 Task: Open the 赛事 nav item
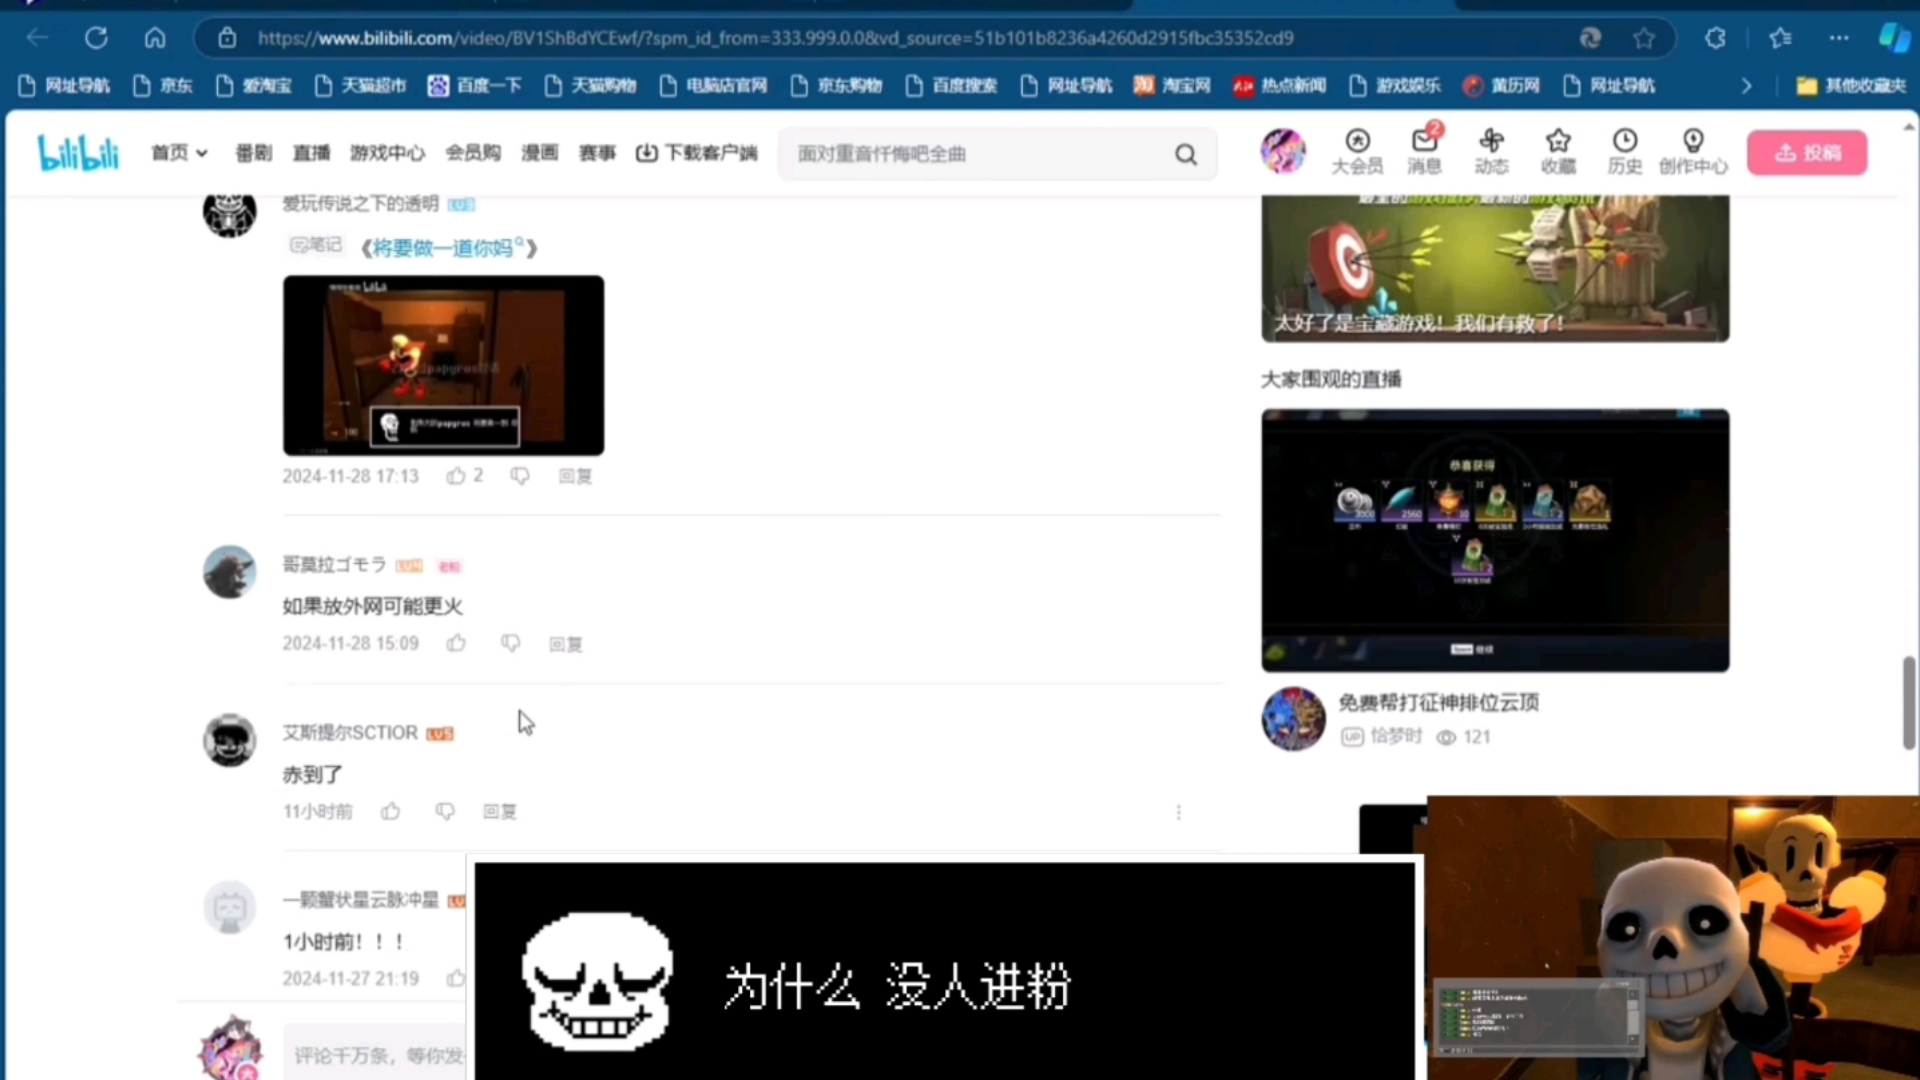point(597,153)
